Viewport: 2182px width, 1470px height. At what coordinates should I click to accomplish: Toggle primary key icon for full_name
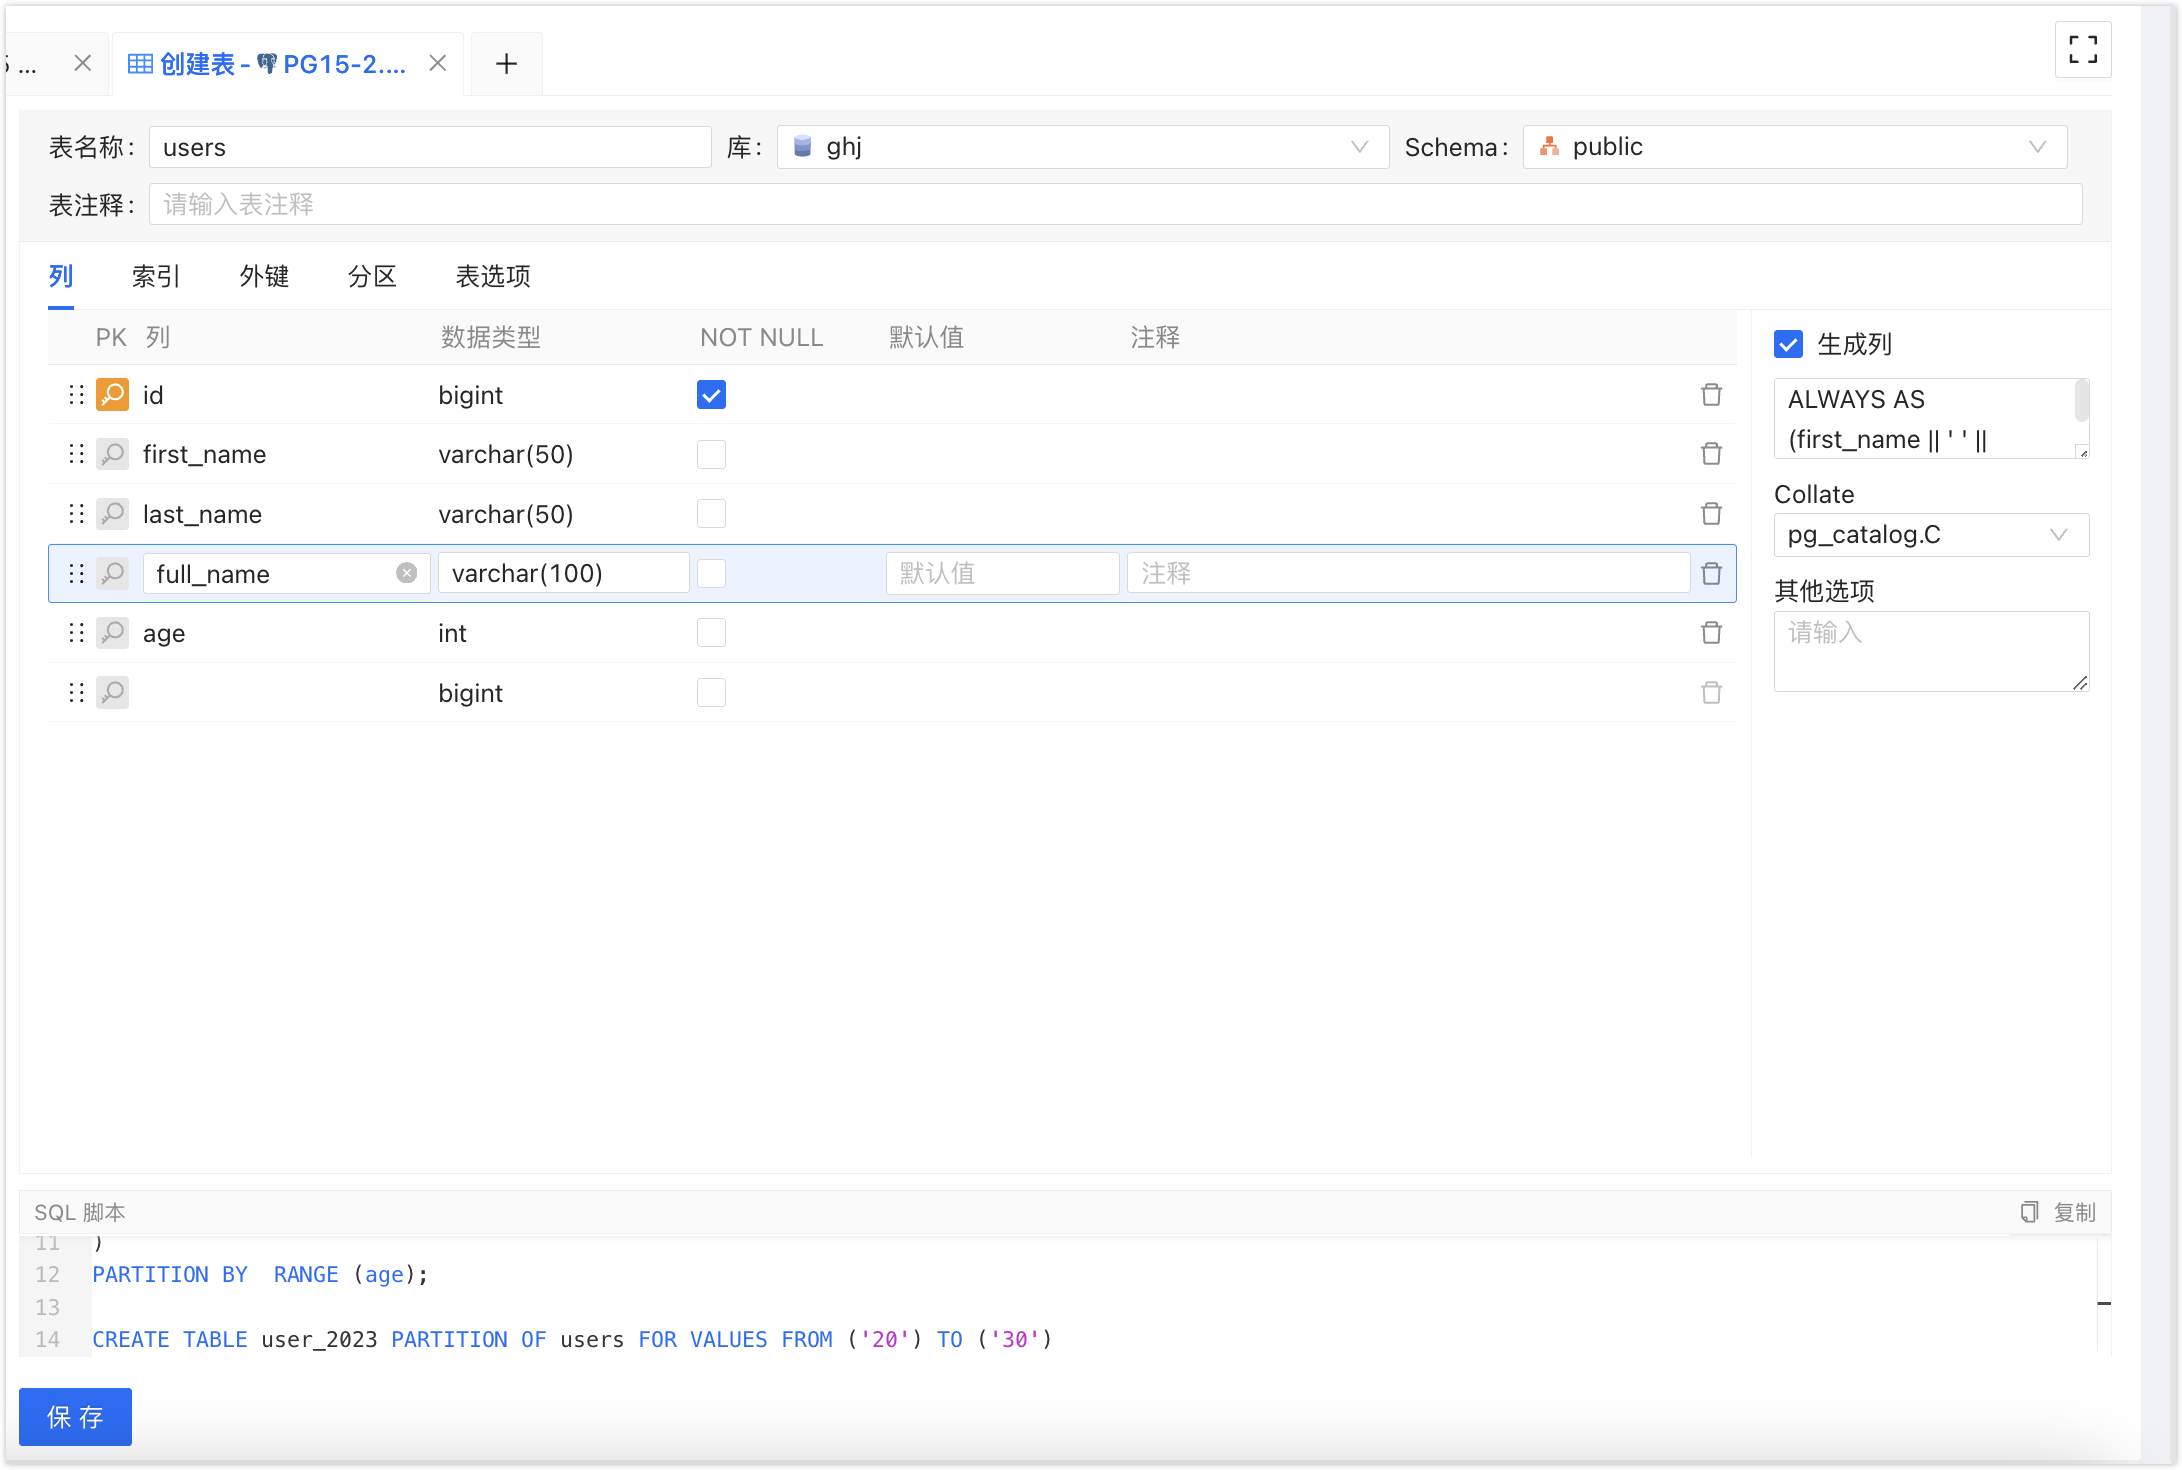point(112,573)
